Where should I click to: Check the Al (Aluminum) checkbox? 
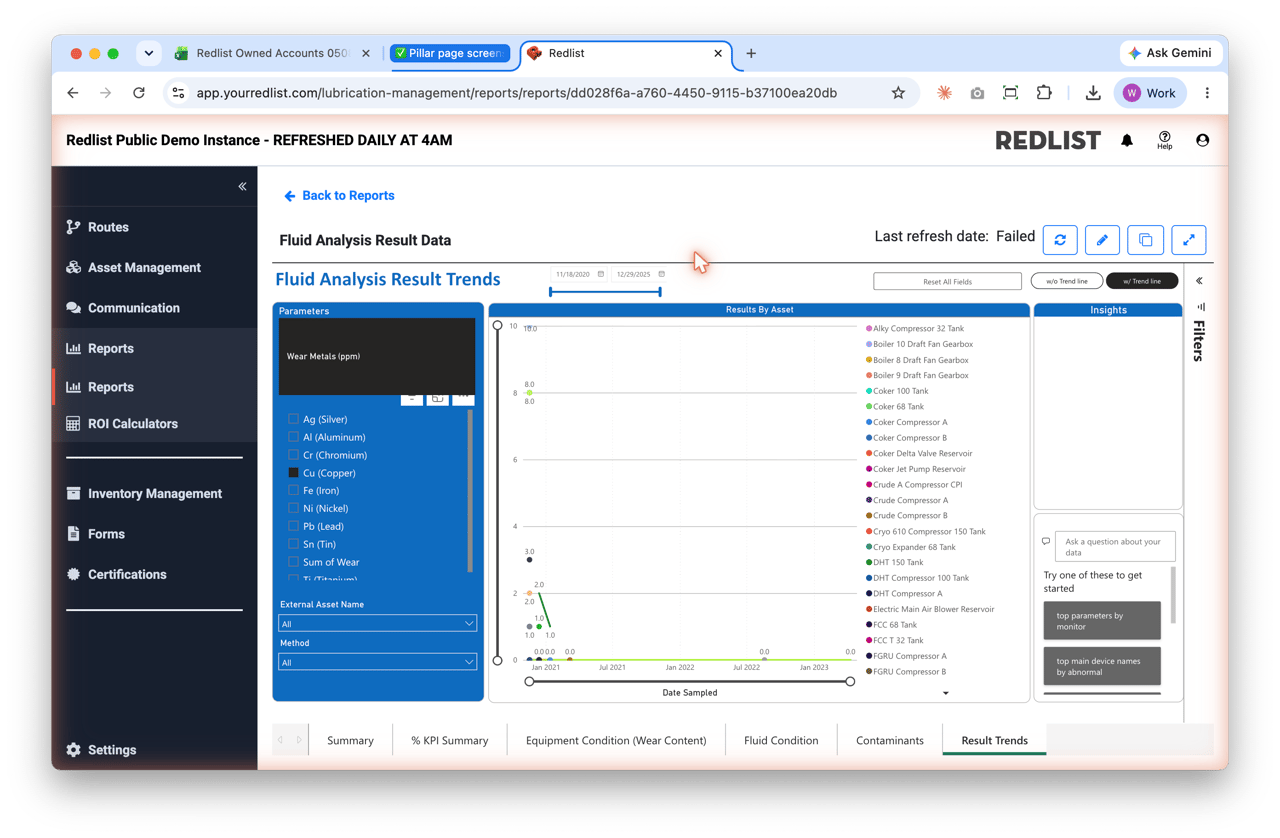[x=293, y=437]
